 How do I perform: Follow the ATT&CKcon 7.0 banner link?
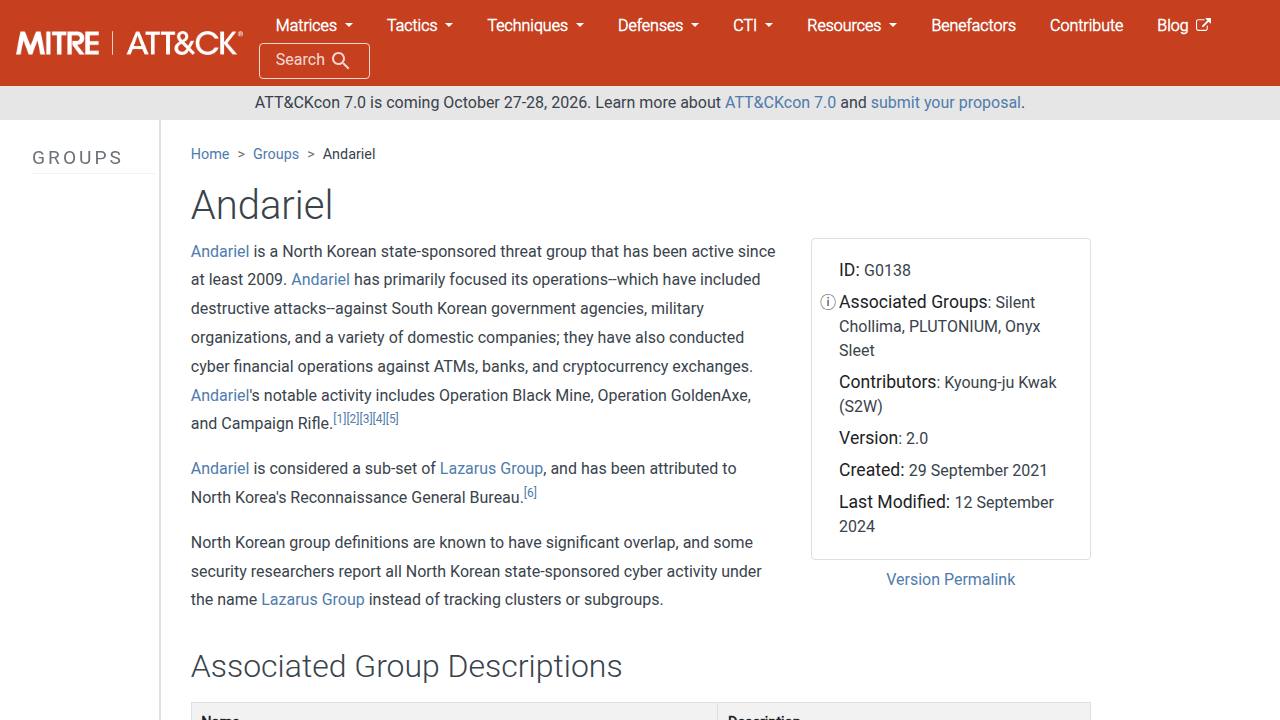point(780,102)
